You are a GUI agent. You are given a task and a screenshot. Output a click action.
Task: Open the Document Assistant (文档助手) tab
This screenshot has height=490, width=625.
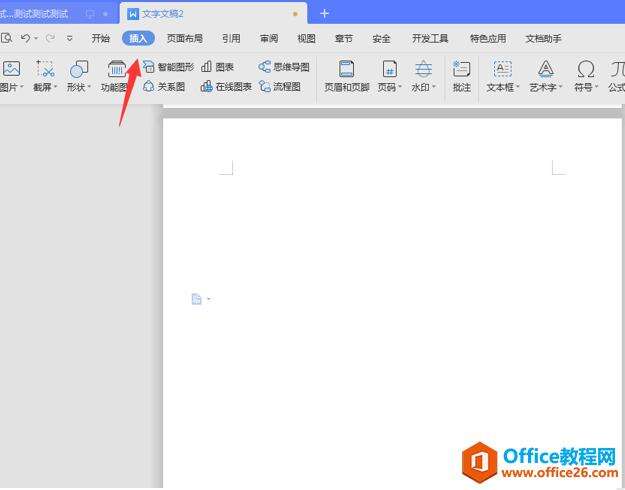pyautogui.click(x=543, y=38)
